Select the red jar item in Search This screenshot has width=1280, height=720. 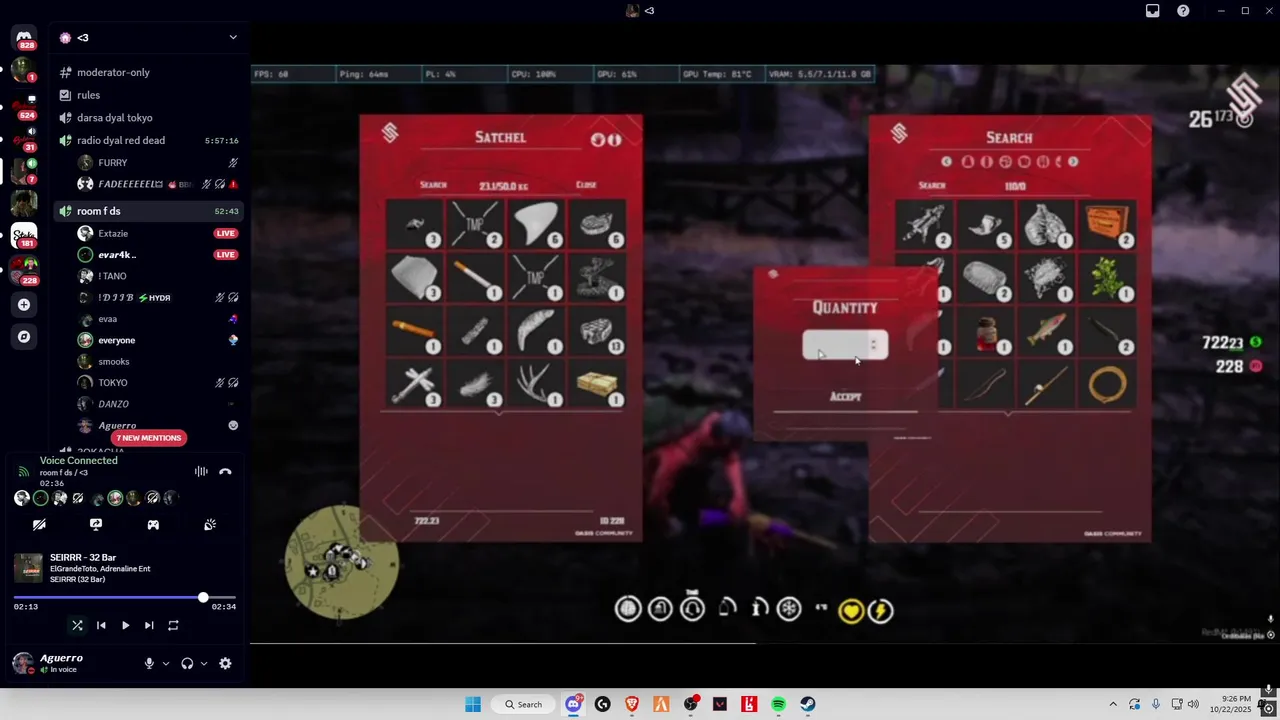pyautogui.click(x=985, y=331)
